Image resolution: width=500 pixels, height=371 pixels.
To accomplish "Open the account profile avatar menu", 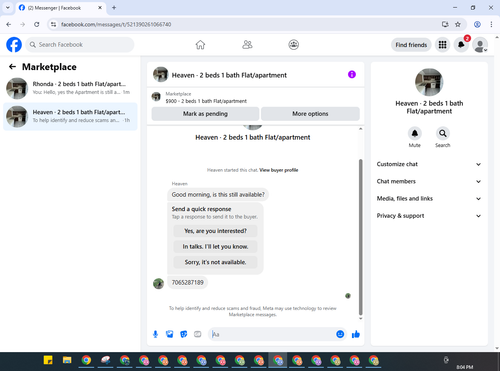I will click(480, 45).
